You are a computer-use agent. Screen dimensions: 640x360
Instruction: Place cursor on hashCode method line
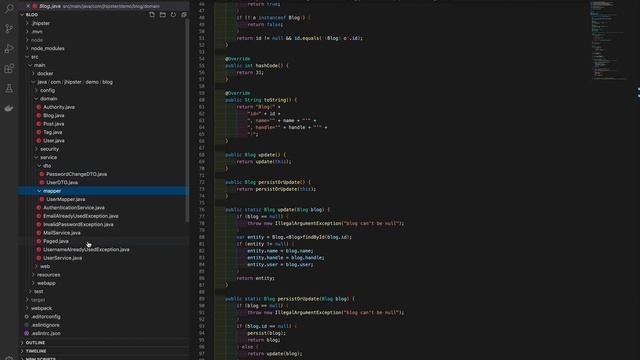coord(256,65)
